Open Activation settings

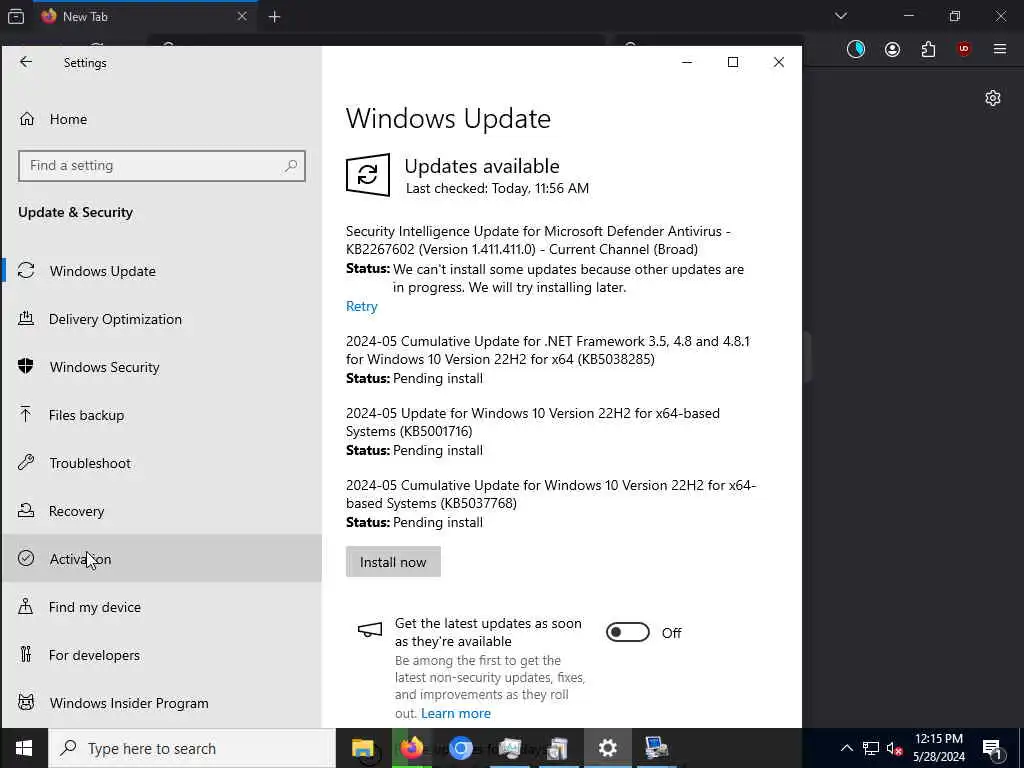pyautogui.click(x=161, y=558)
